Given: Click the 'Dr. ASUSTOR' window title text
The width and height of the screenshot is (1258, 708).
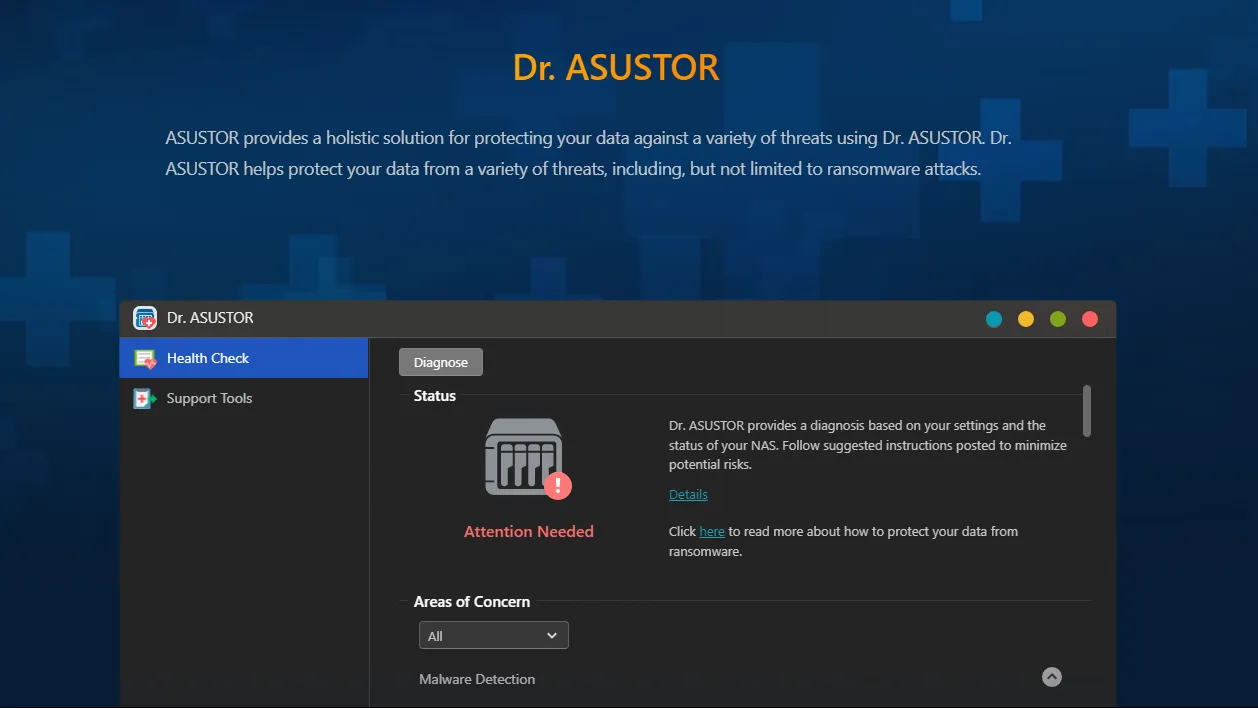Looking at the screenshot, I should [x=210, y=318].
